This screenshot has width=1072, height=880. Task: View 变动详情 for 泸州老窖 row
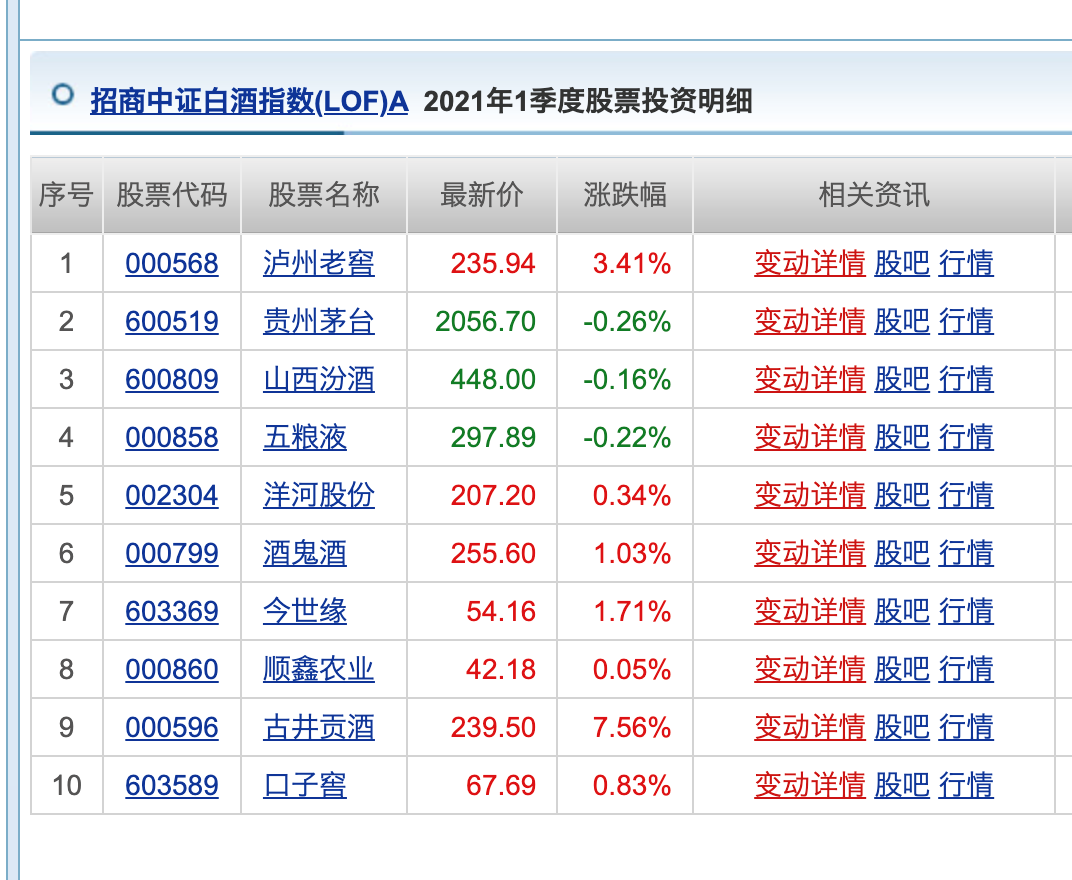point(809,263)
